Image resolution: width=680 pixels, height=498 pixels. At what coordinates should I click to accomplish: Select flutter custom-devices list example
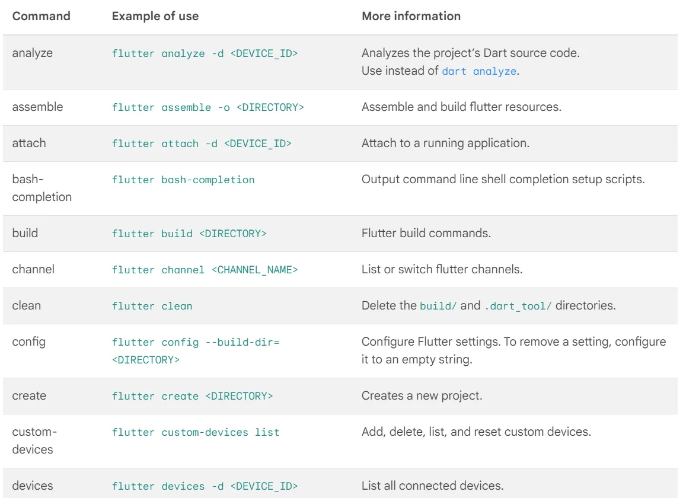pyautogui.click(x=196, y=432)
